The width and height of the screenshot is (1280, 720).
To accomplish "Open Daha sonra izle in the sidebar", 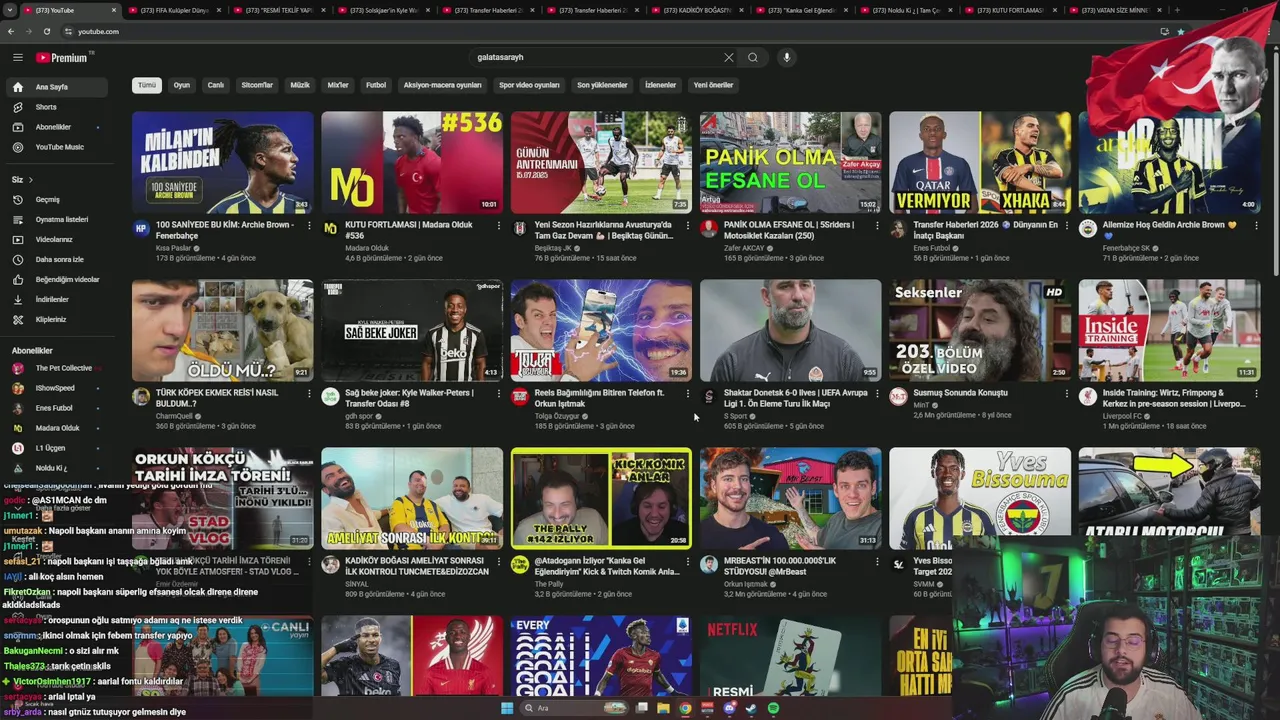I will (x=56, y=259).
